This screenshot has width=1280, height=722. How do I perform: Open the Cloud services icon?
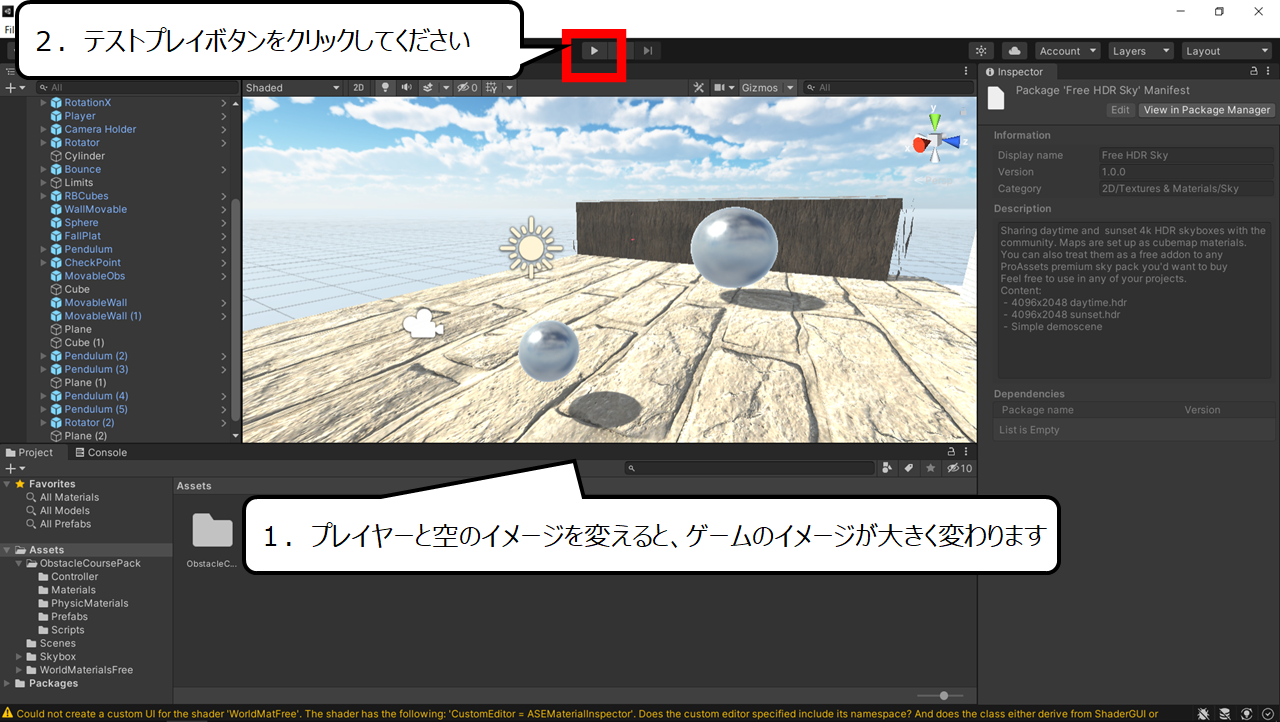click(x=1014, y=51)
